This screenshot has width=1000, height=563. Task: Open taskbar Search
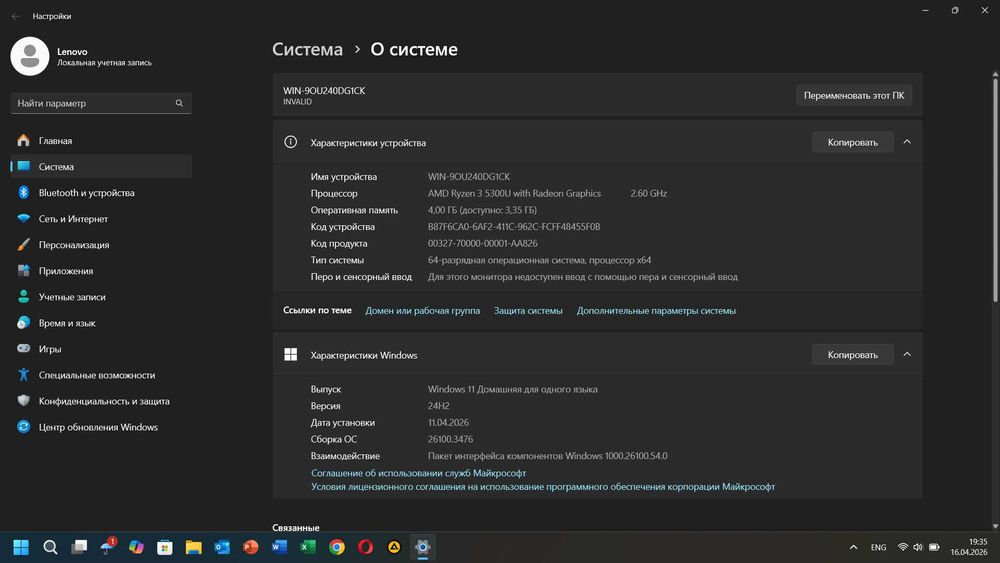point(50,547)
